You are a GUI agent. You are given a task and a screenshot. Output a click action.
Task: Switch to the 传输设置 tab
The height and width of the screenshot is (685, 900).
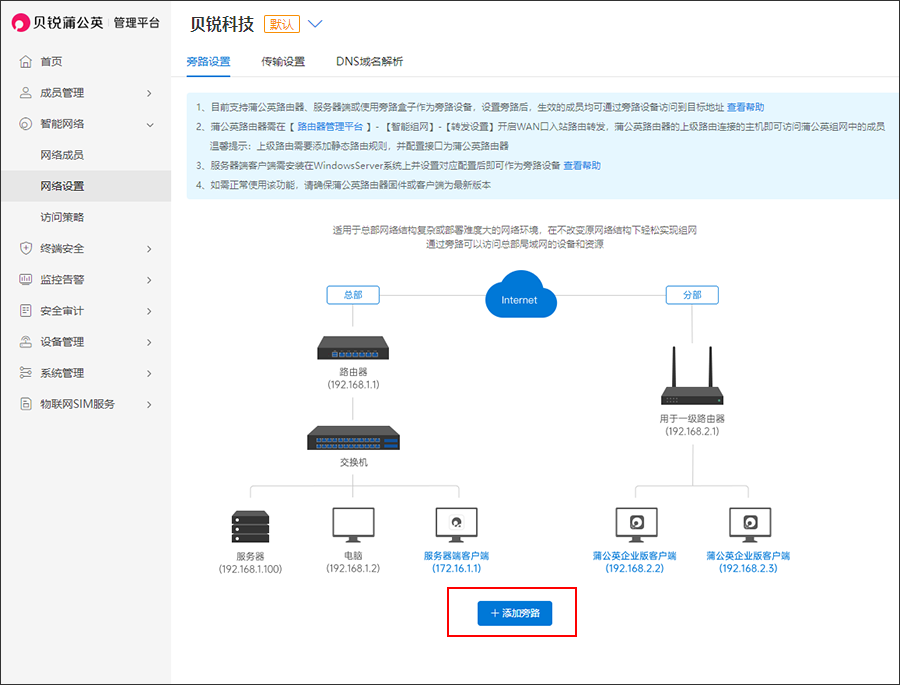(283, 61)
